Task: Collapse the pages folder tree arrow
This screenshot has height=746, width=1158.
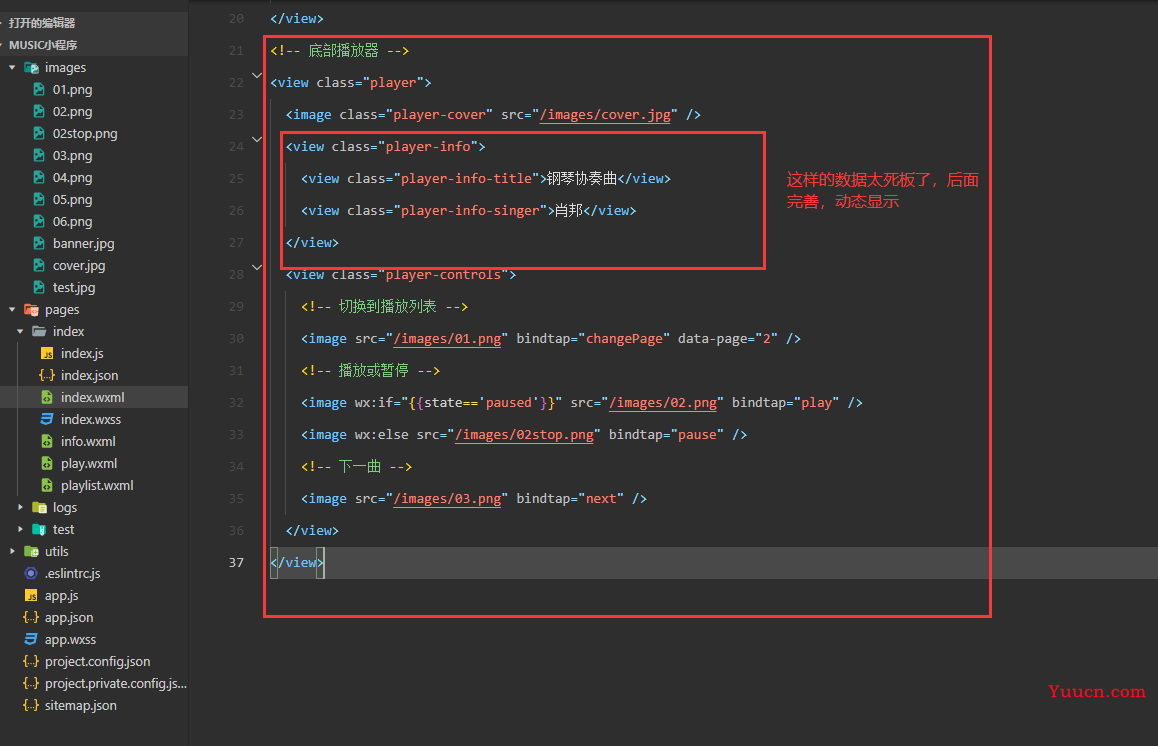Action: click(12, 309)
